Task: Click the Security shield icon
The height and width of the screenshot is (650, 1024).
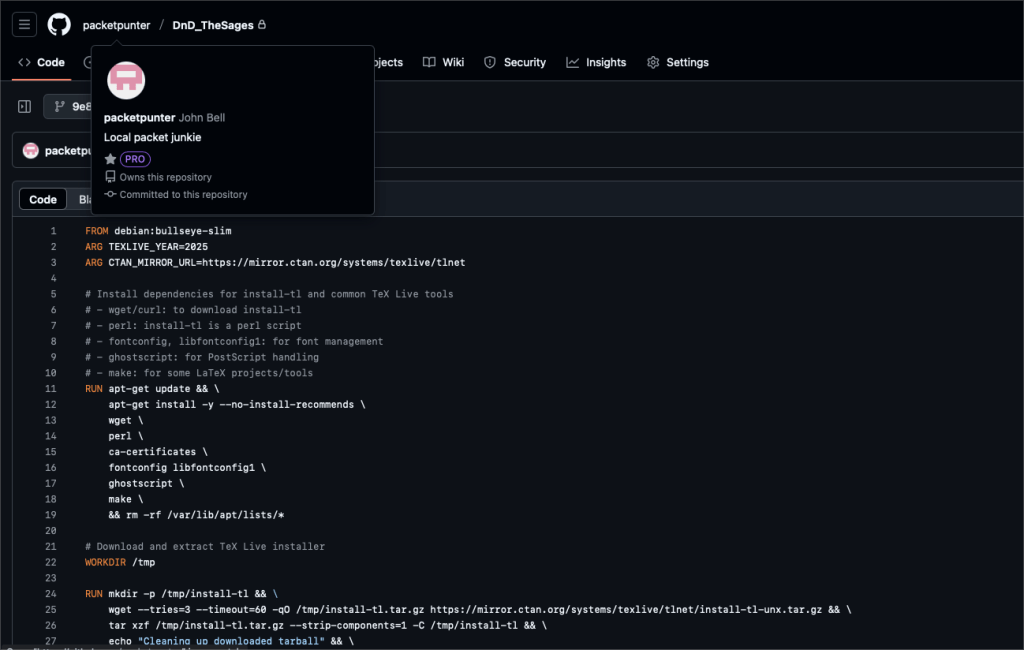Action: click(x=490, y=62)
